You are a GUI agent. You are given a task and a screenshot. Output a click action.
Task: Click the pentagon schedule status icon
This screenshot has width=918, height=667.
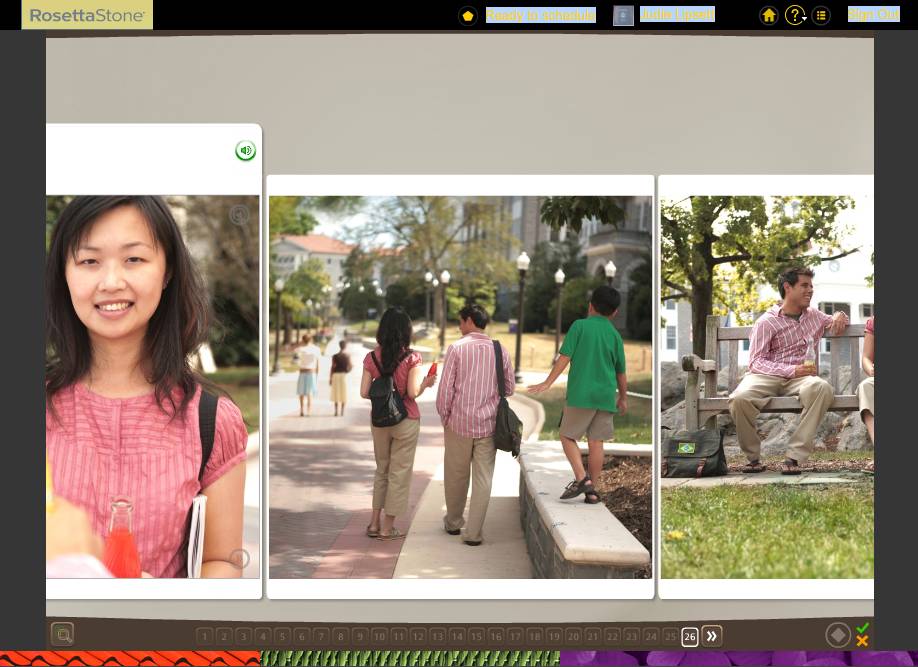pyautogui.click(x=468, y=16)
